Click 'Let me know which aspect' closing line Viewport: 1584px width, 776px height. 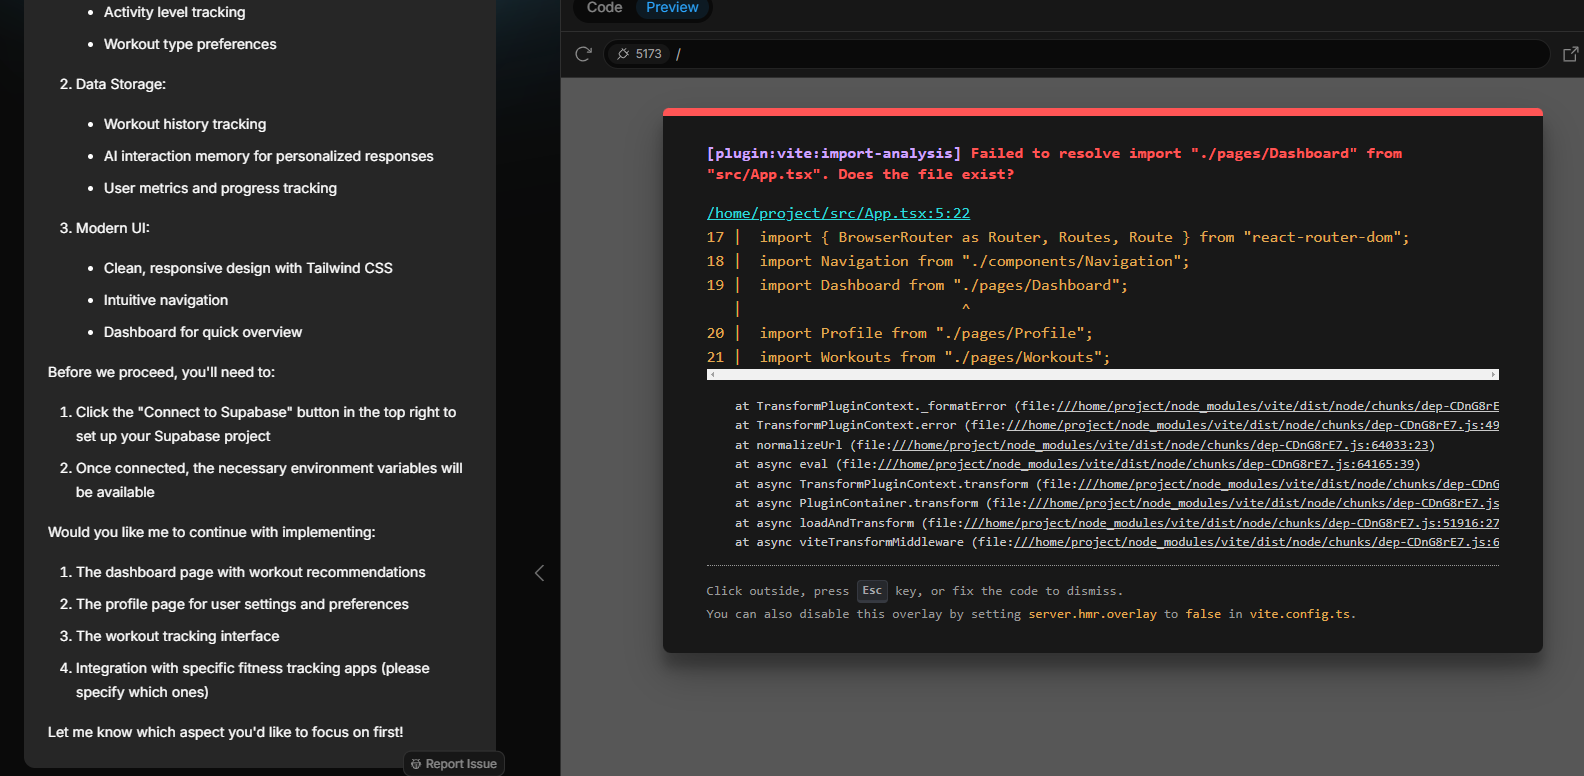[x=226, y=732]
